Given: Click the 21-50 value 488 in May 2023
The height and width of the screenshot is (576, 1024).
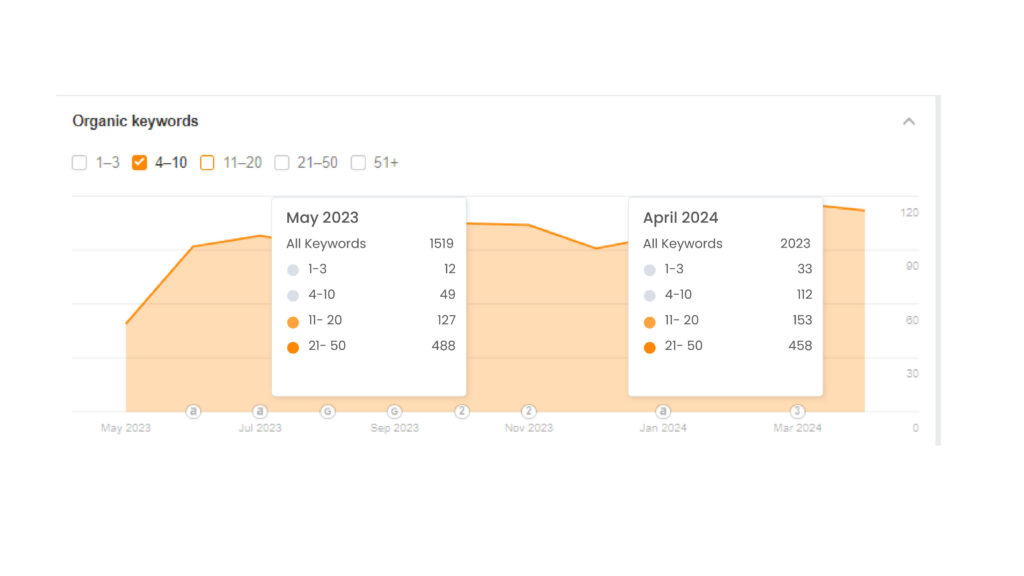Looking at the screenshot, I should pos(443,345).
